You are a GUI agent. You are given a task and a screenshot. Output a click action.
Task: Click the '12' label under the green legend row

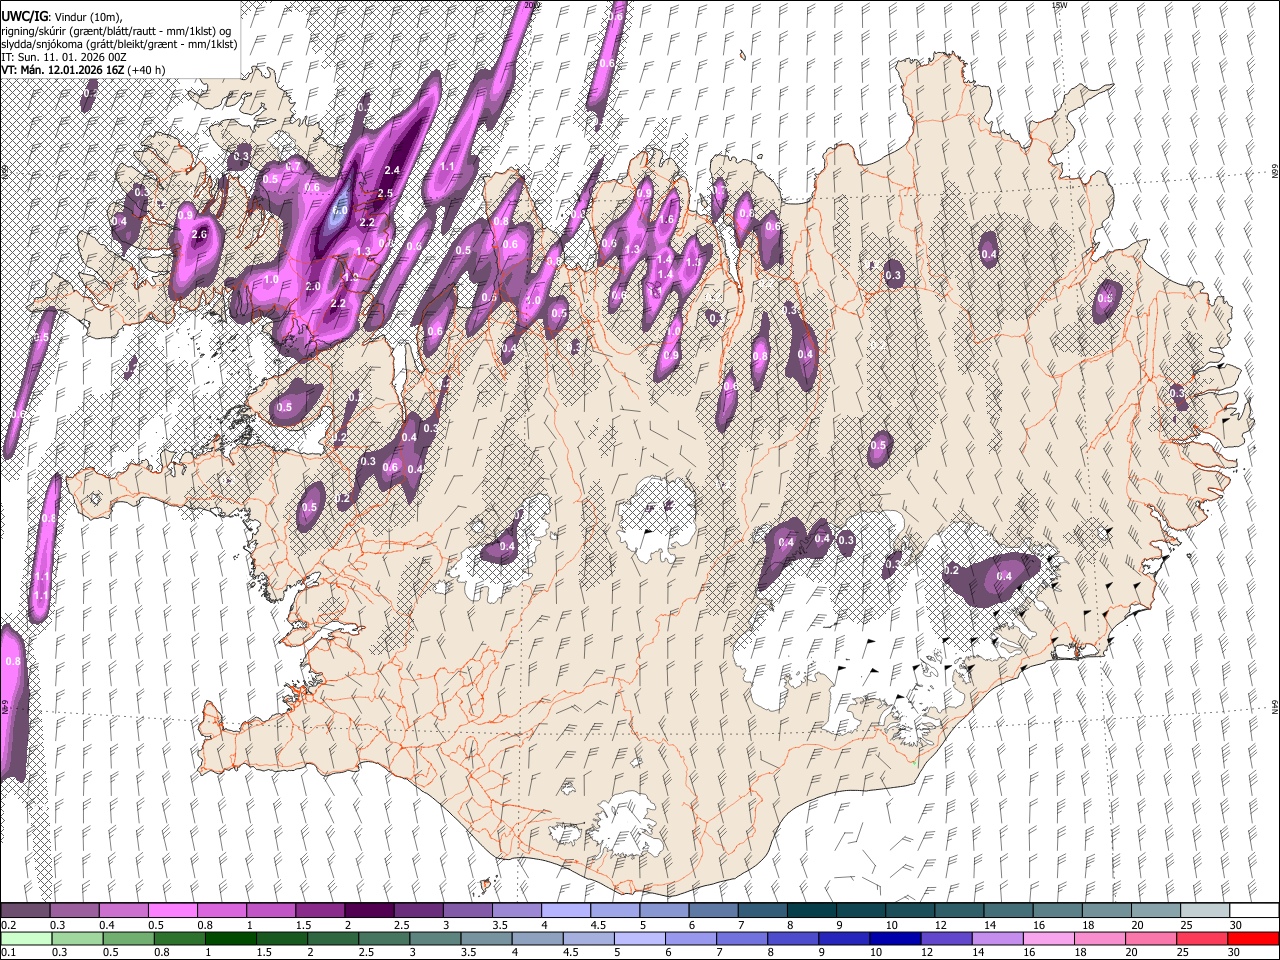pyautogui.click(x=927, y=953)
